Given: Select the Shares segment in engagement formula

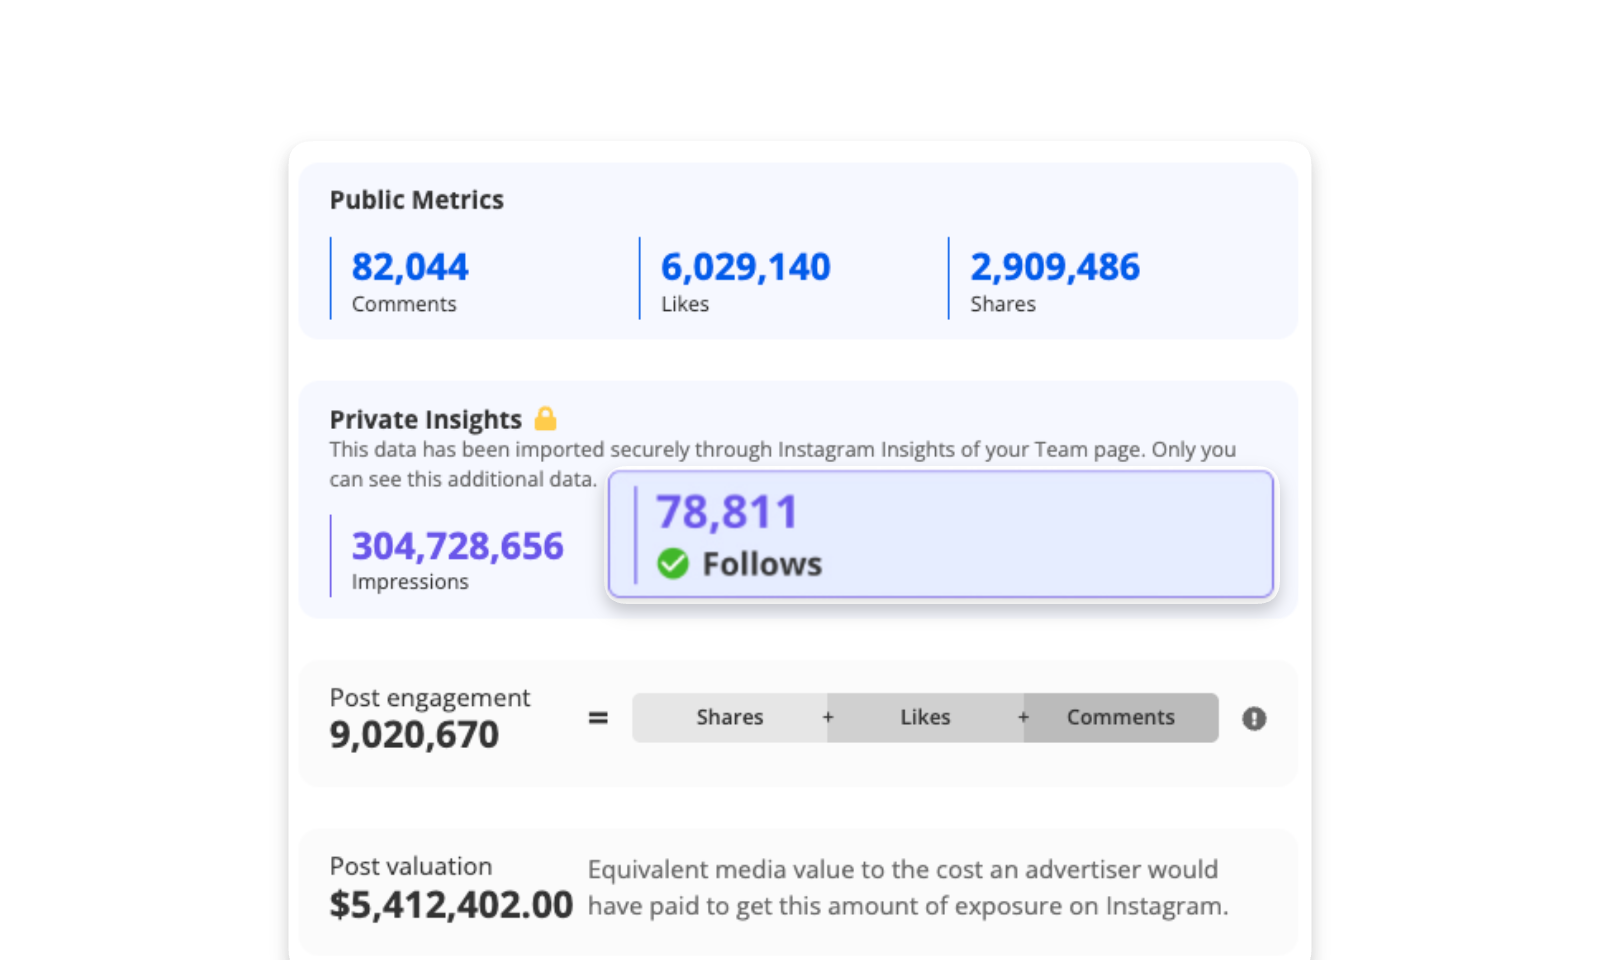Looking at the screenshot, I should 730,717.
